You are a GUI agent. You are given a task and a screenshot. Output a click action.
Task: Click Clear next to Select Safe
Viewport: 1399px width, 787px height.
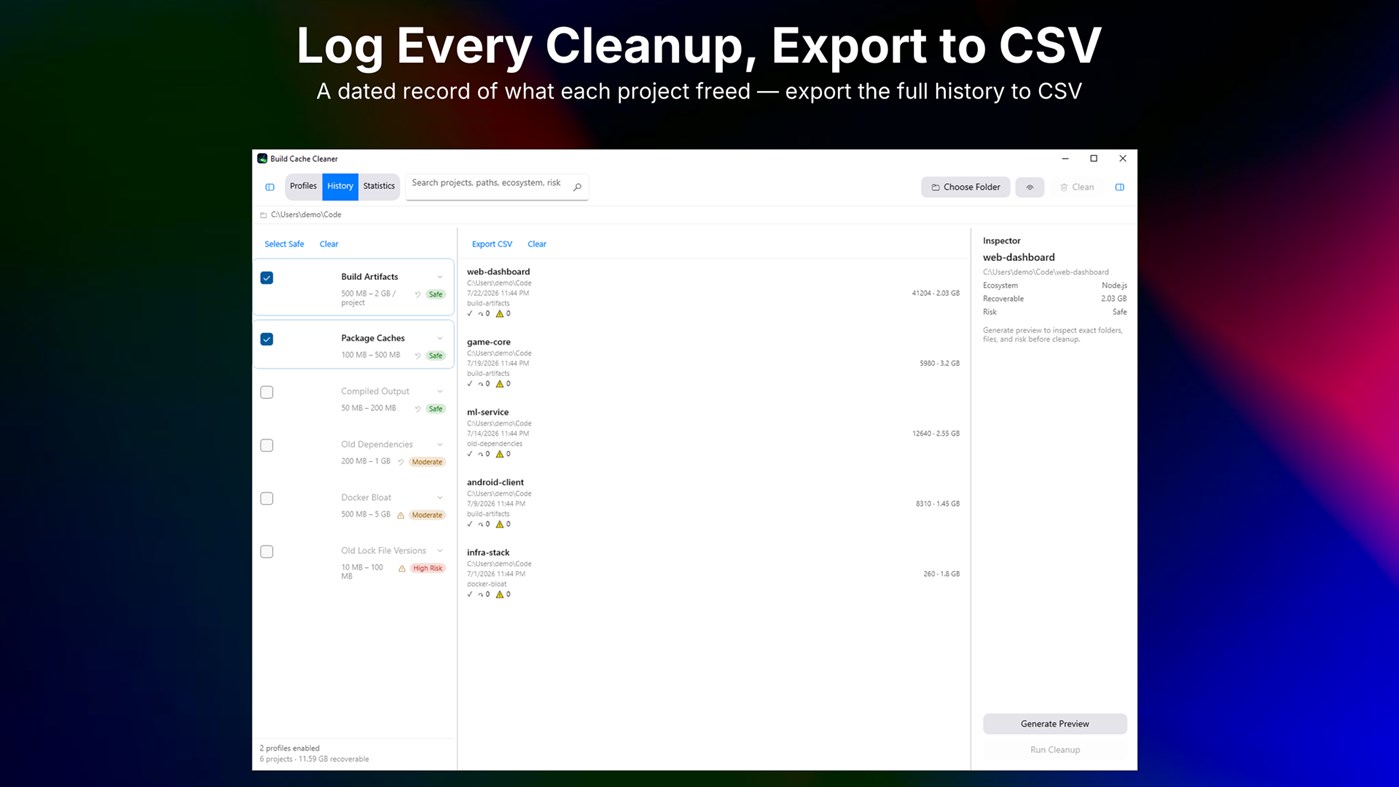[329, 244]
